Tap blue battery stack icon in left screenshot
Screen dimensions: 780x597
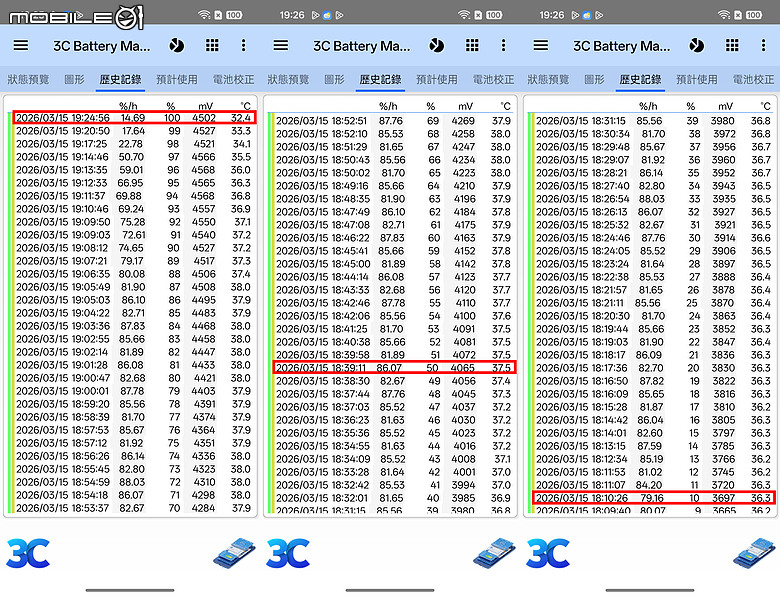[234, 553]
